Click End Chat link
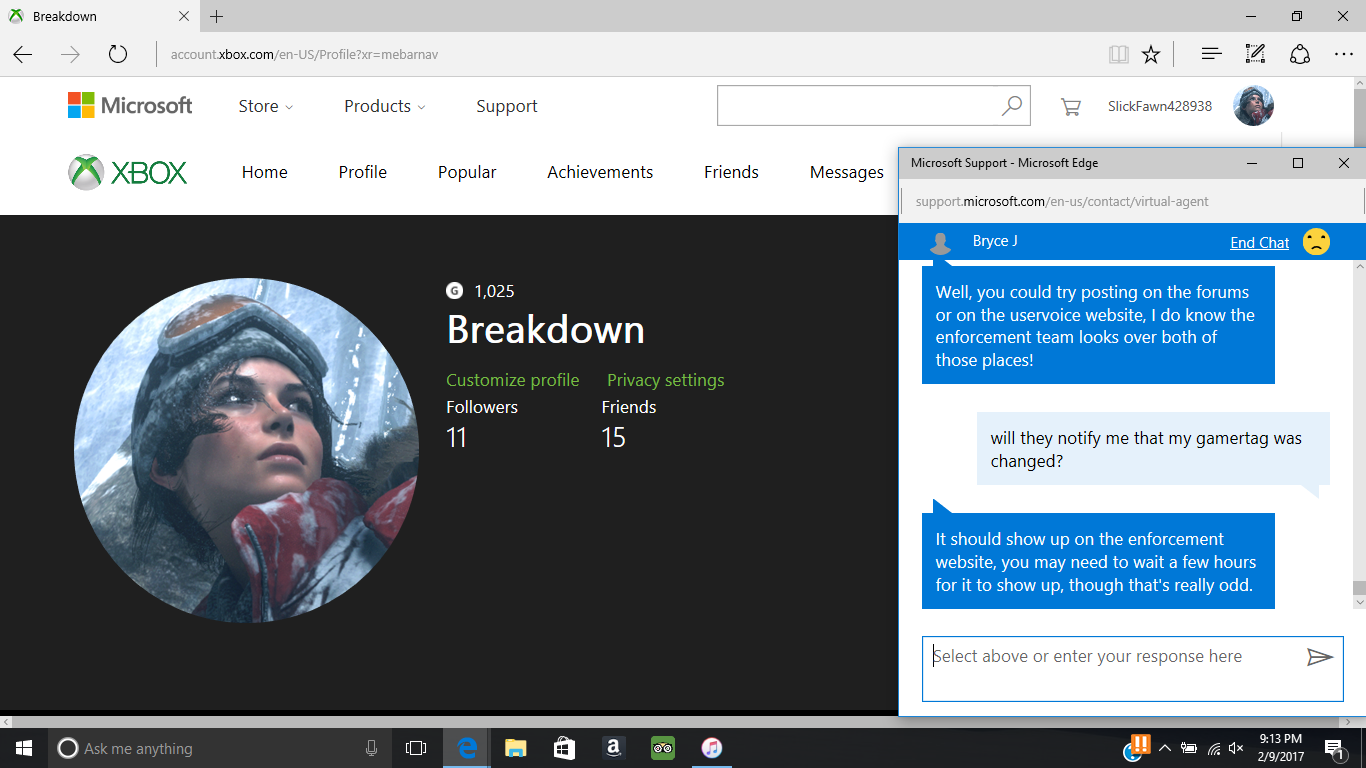Screen dimensions: 1366x768 click(x=1260, y=243)
